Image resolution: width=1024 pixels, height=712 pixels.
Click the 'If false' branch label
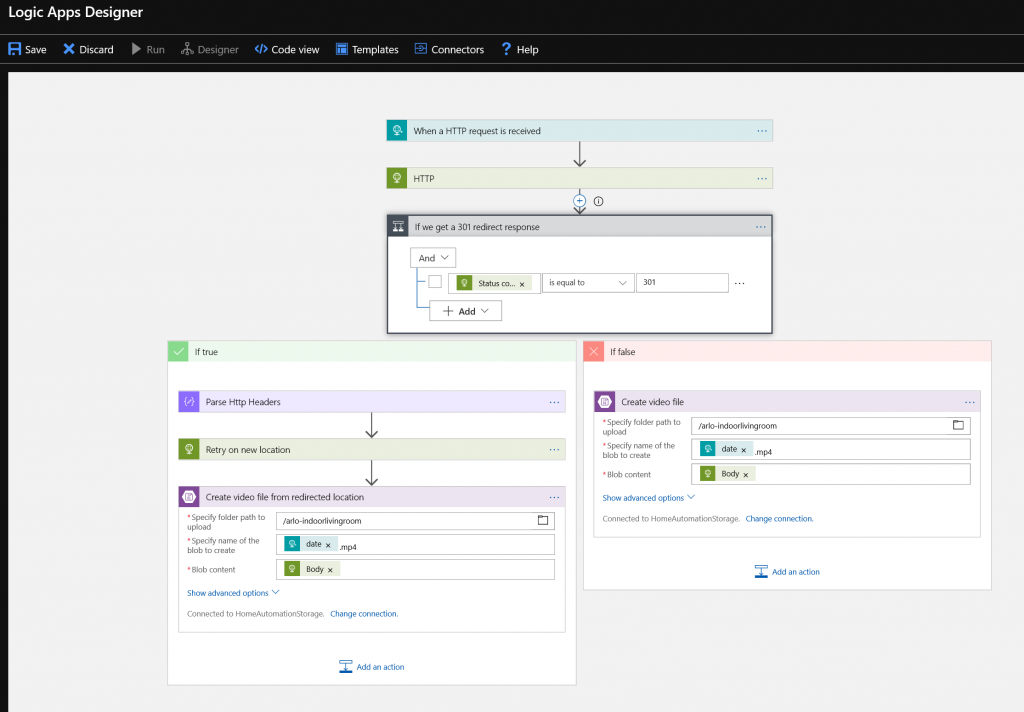(622, 351)
